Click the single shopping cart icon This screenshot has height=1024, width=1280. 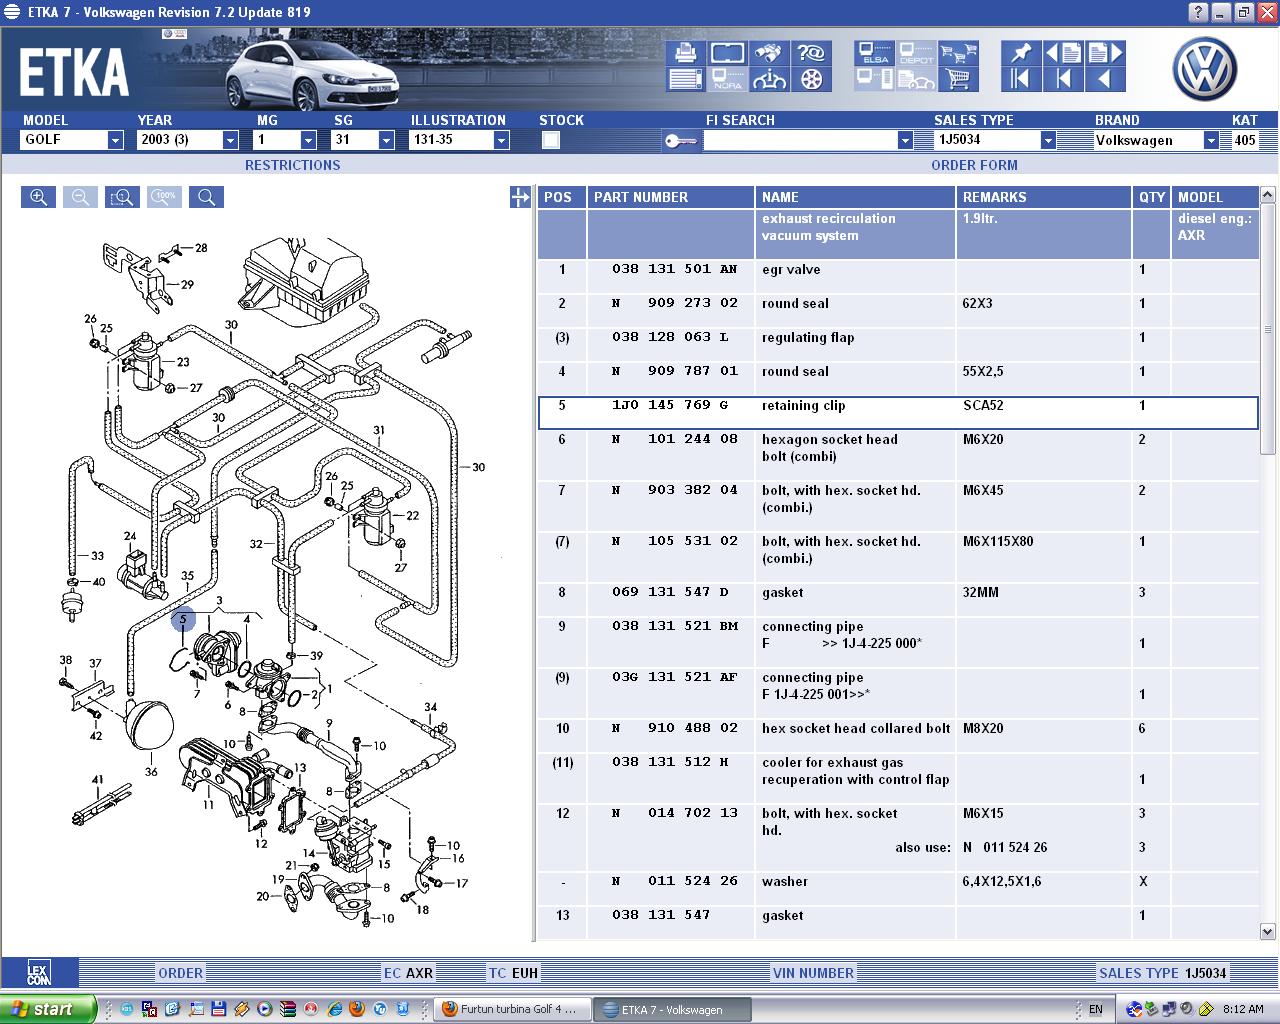pos(958,79)
